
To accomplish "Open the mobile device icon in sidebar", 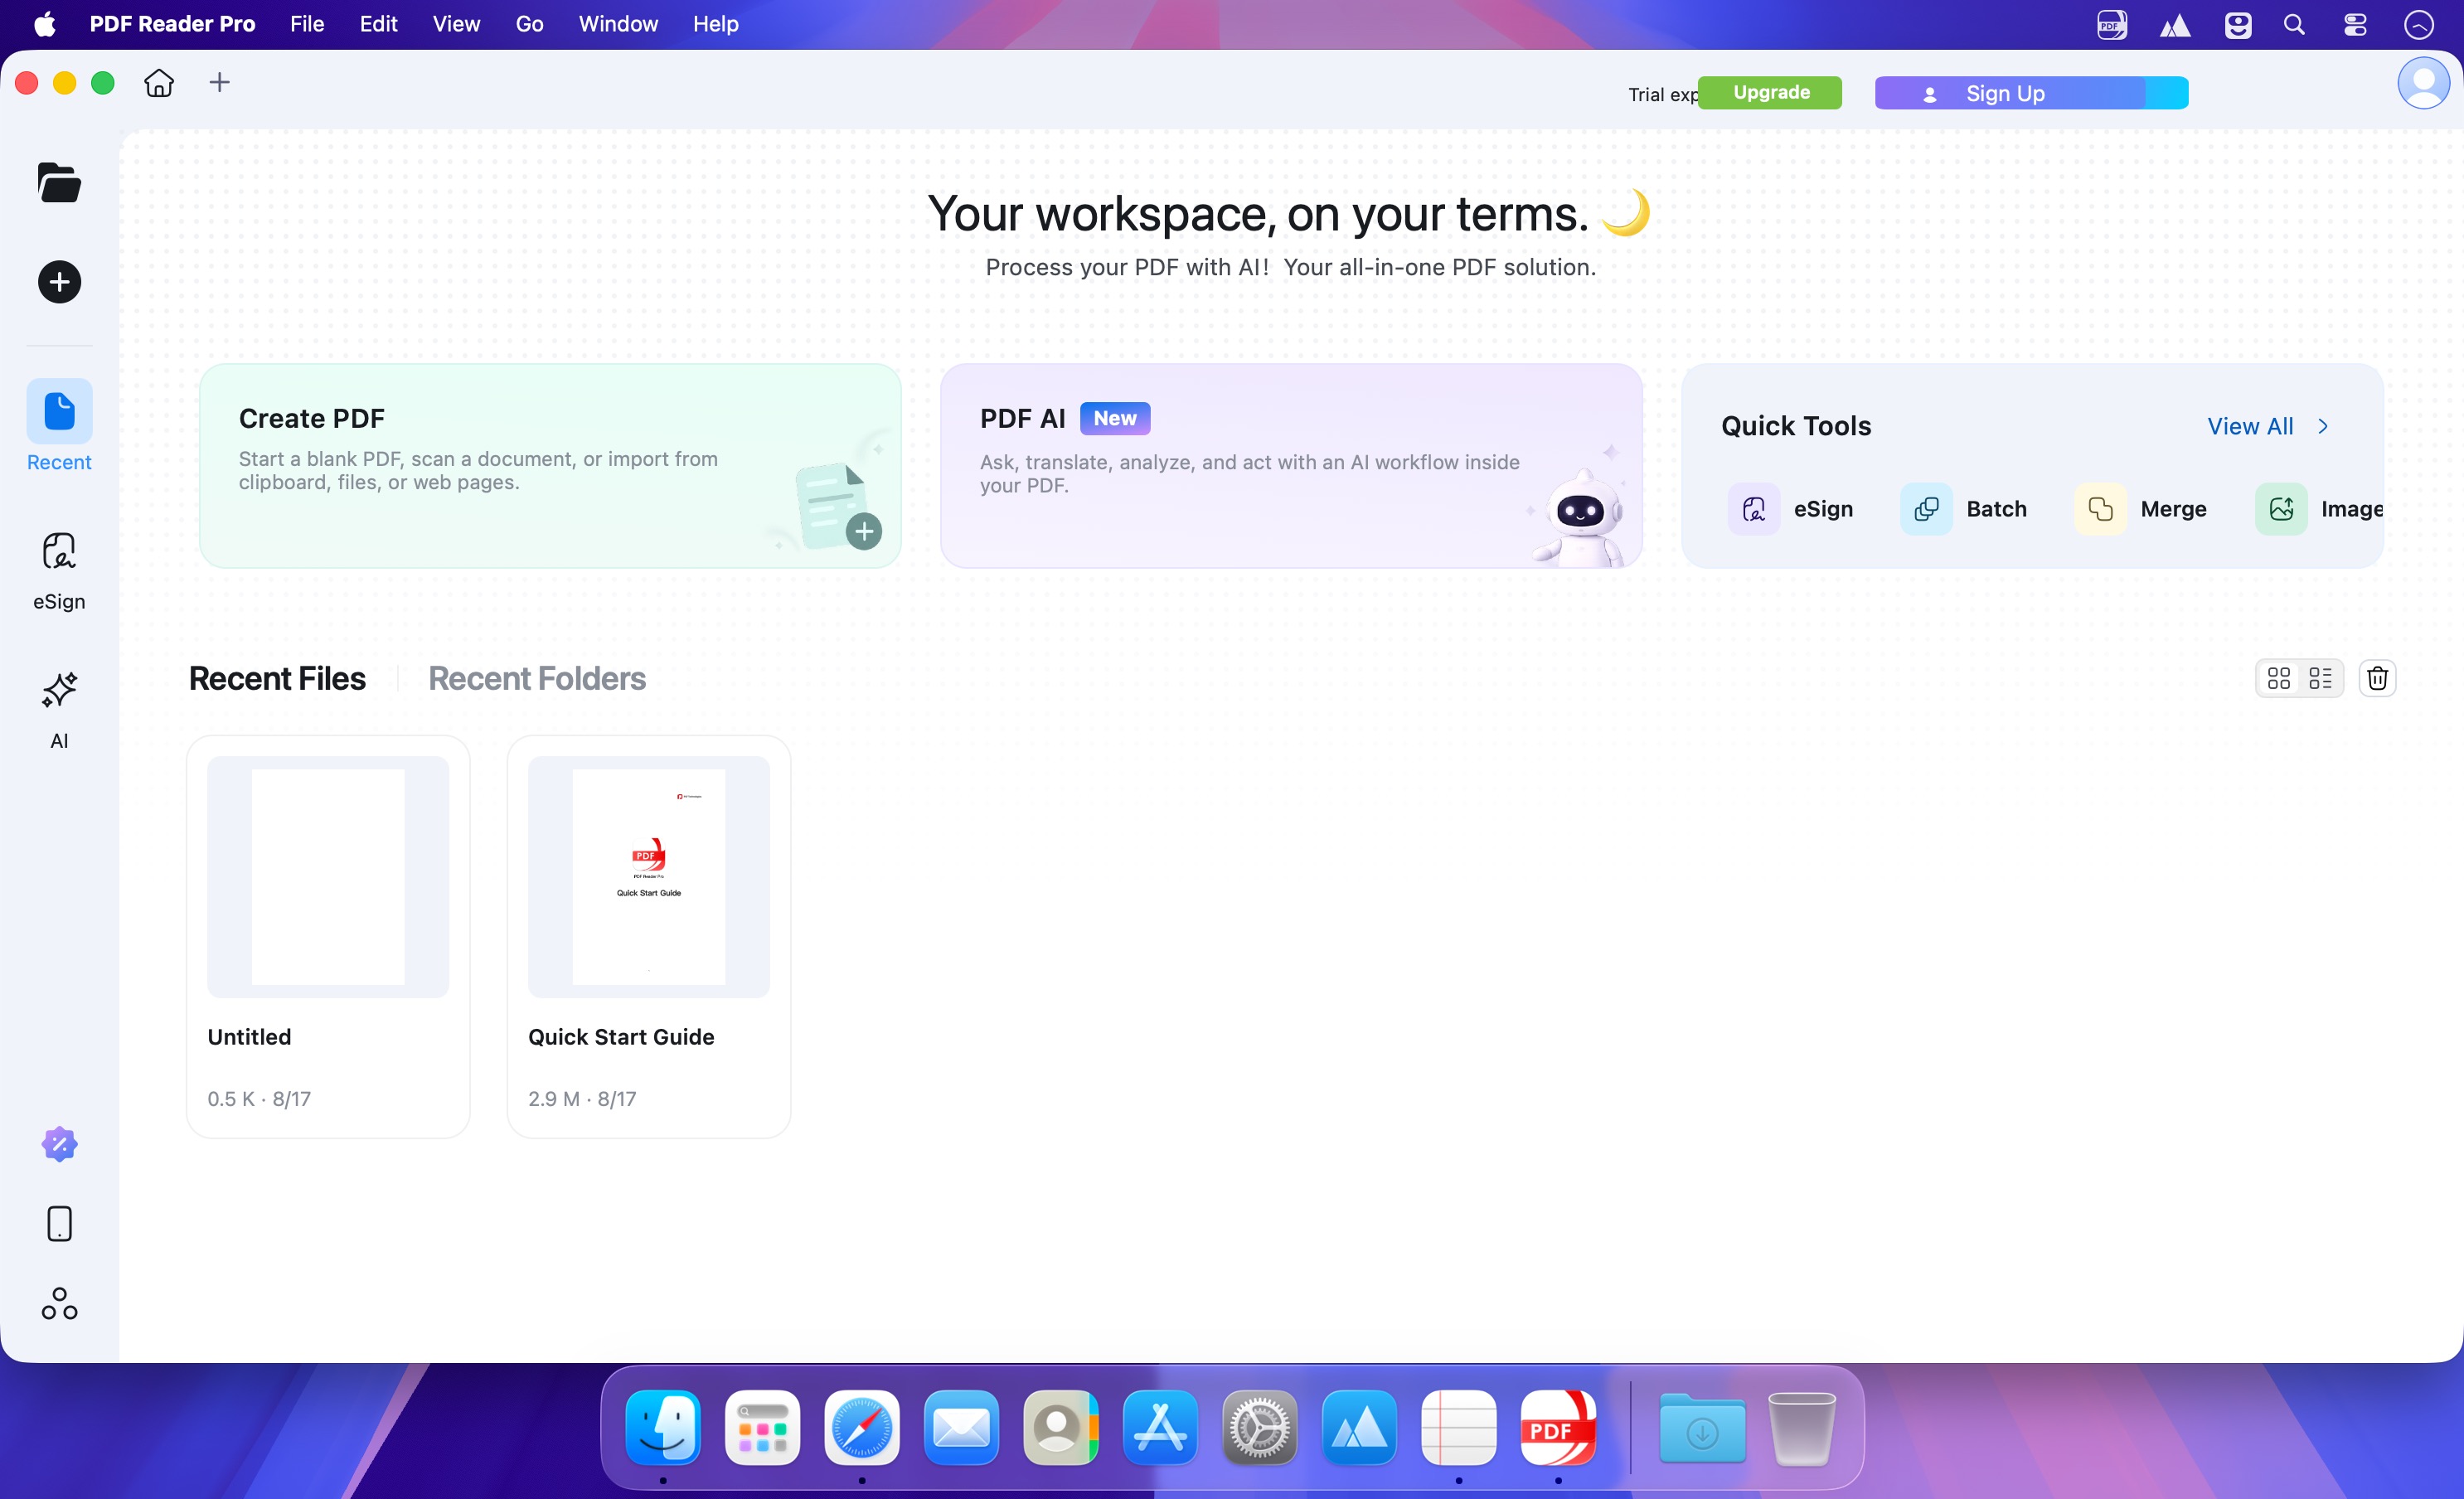I will pos(60,1224).
